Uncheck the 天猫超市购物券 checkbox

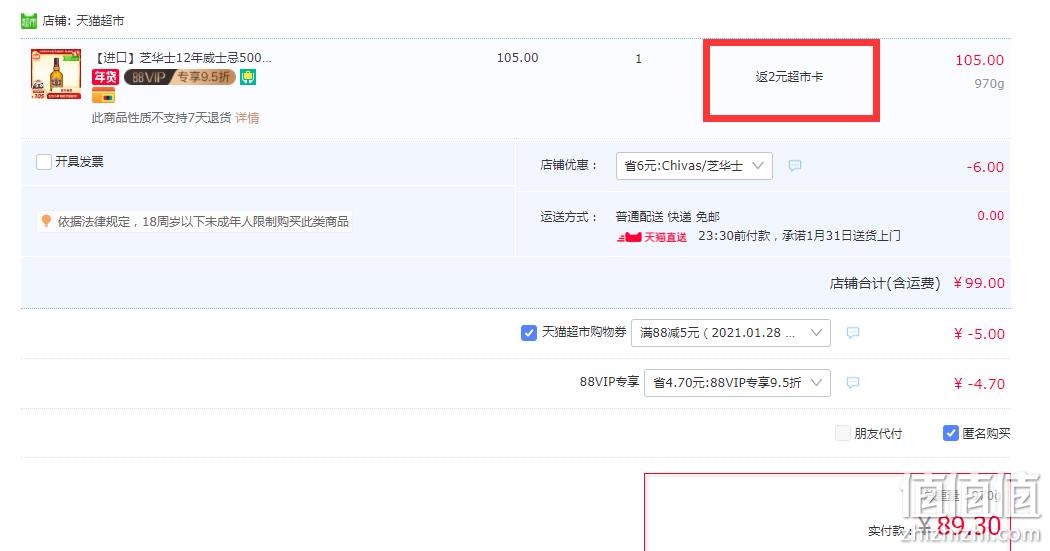point(528,333)
